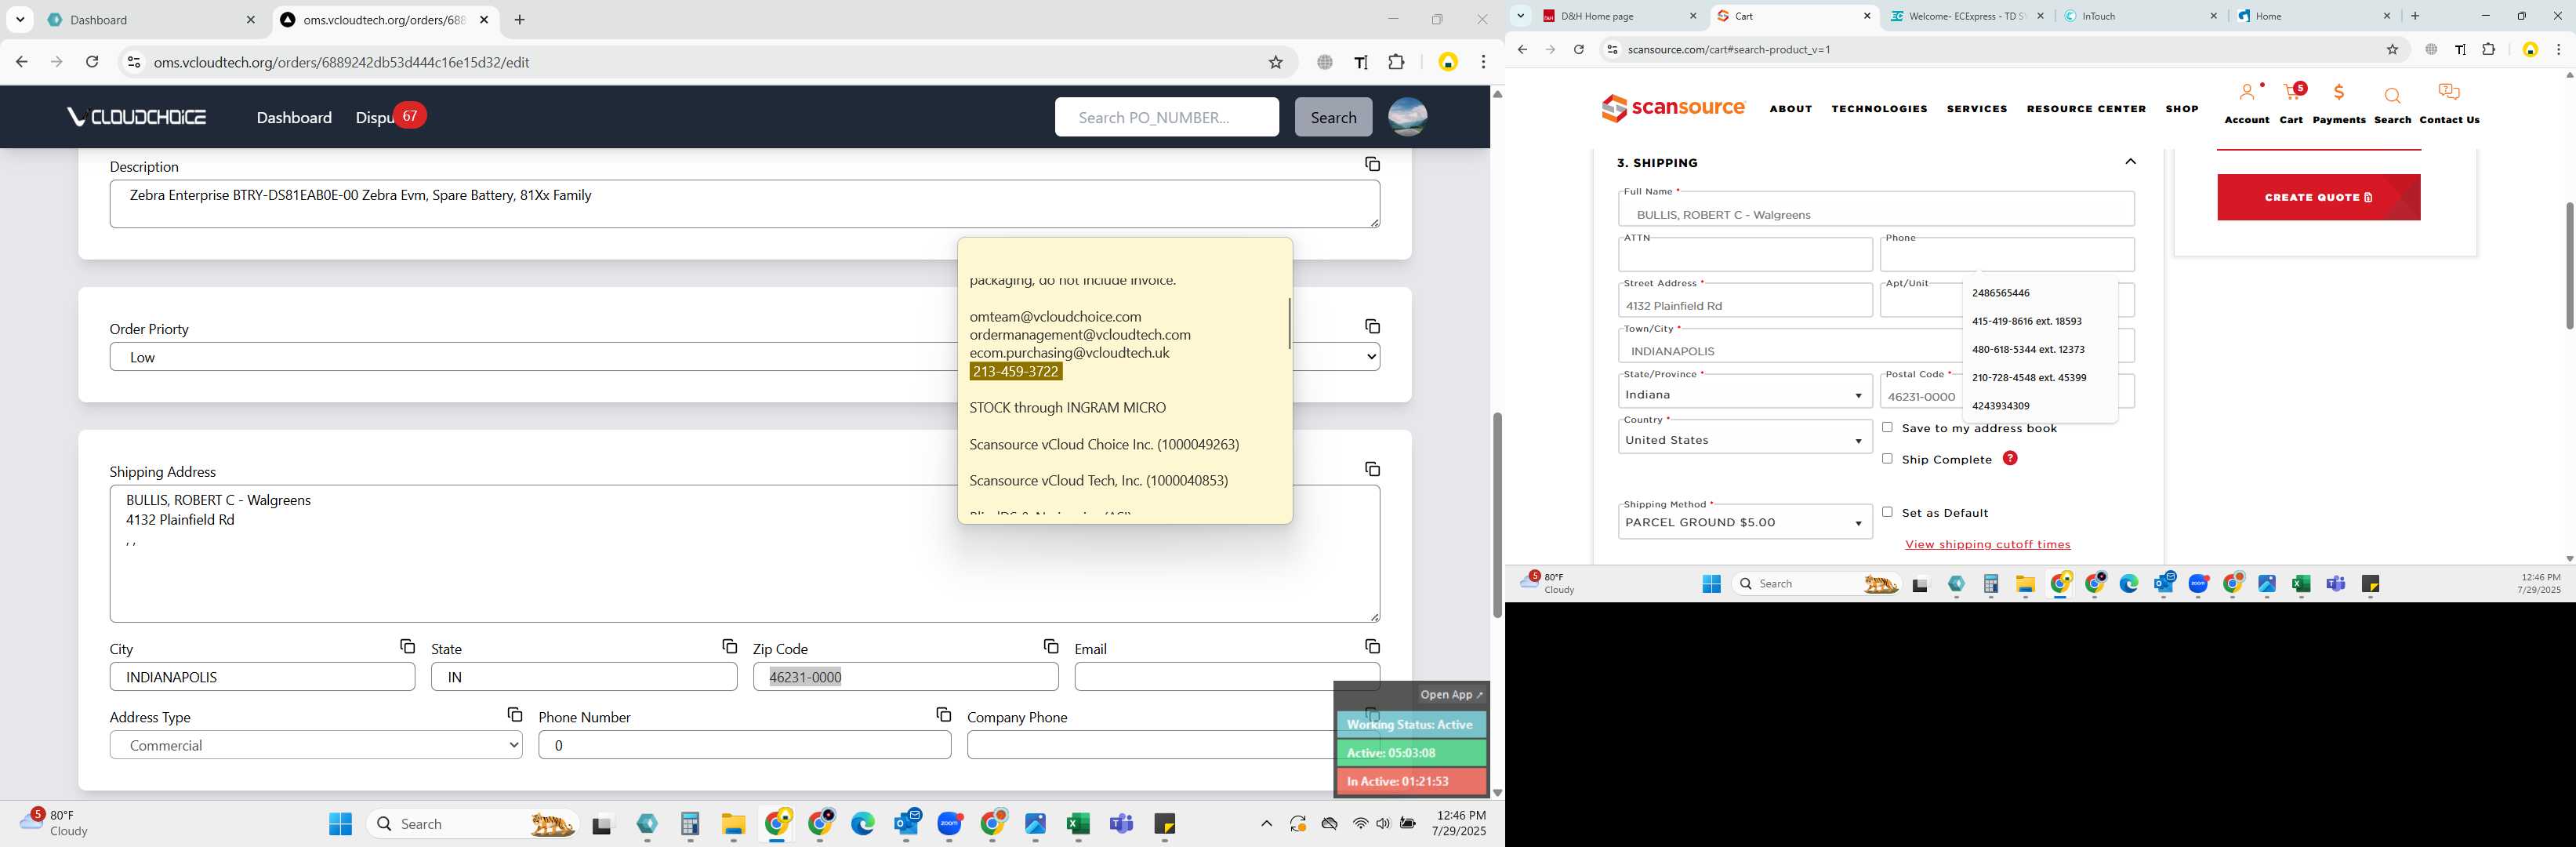Open Windows Start menu on left taskbar
This screenshot has width=2576, height=847.
tap(340, 824)
